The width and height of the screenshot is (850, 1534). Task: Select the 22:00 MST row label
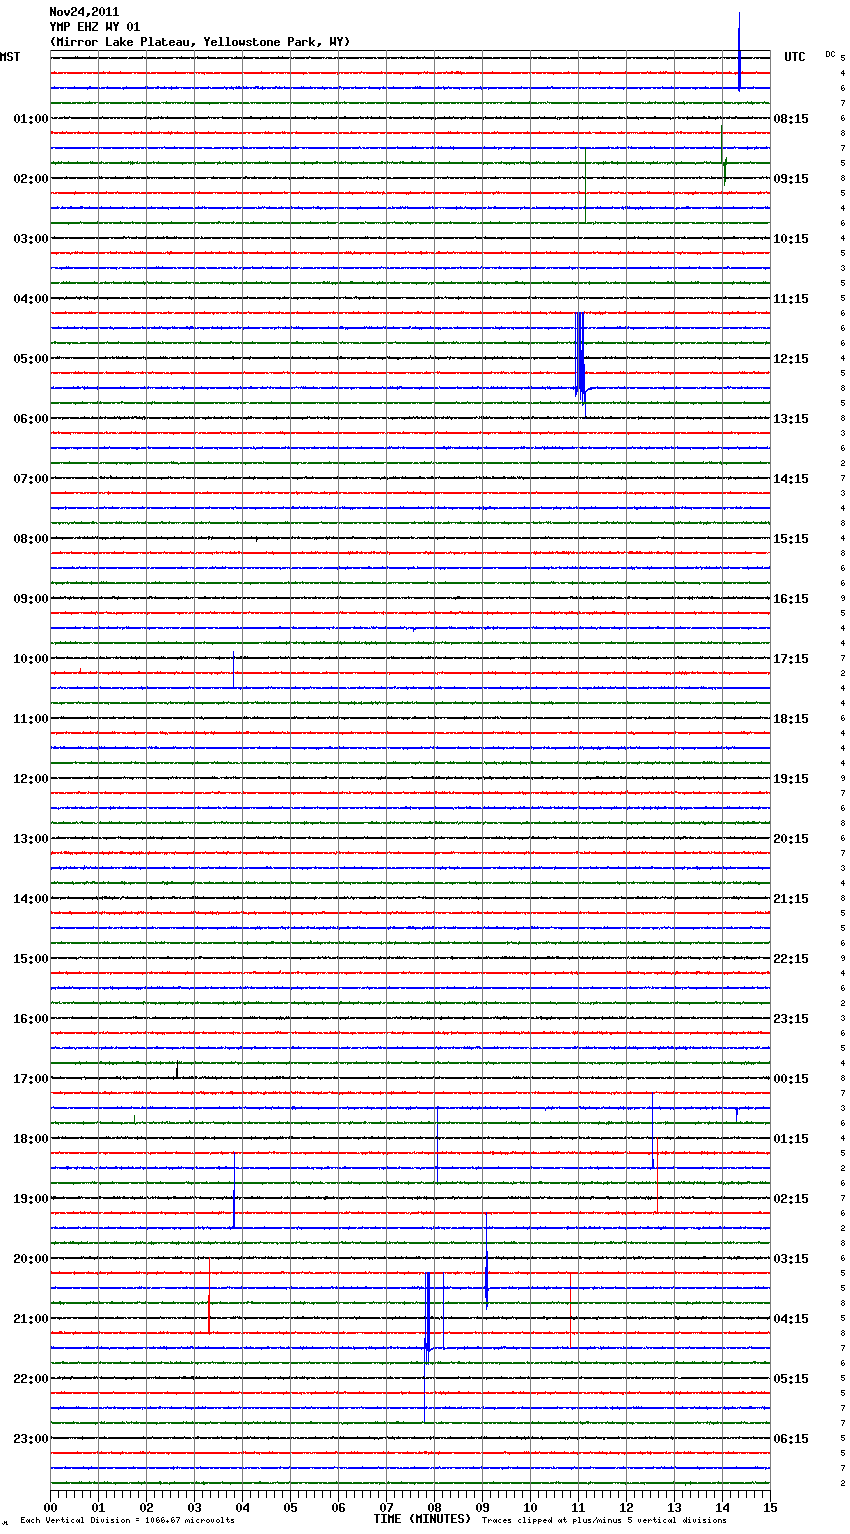point(31,1379)
